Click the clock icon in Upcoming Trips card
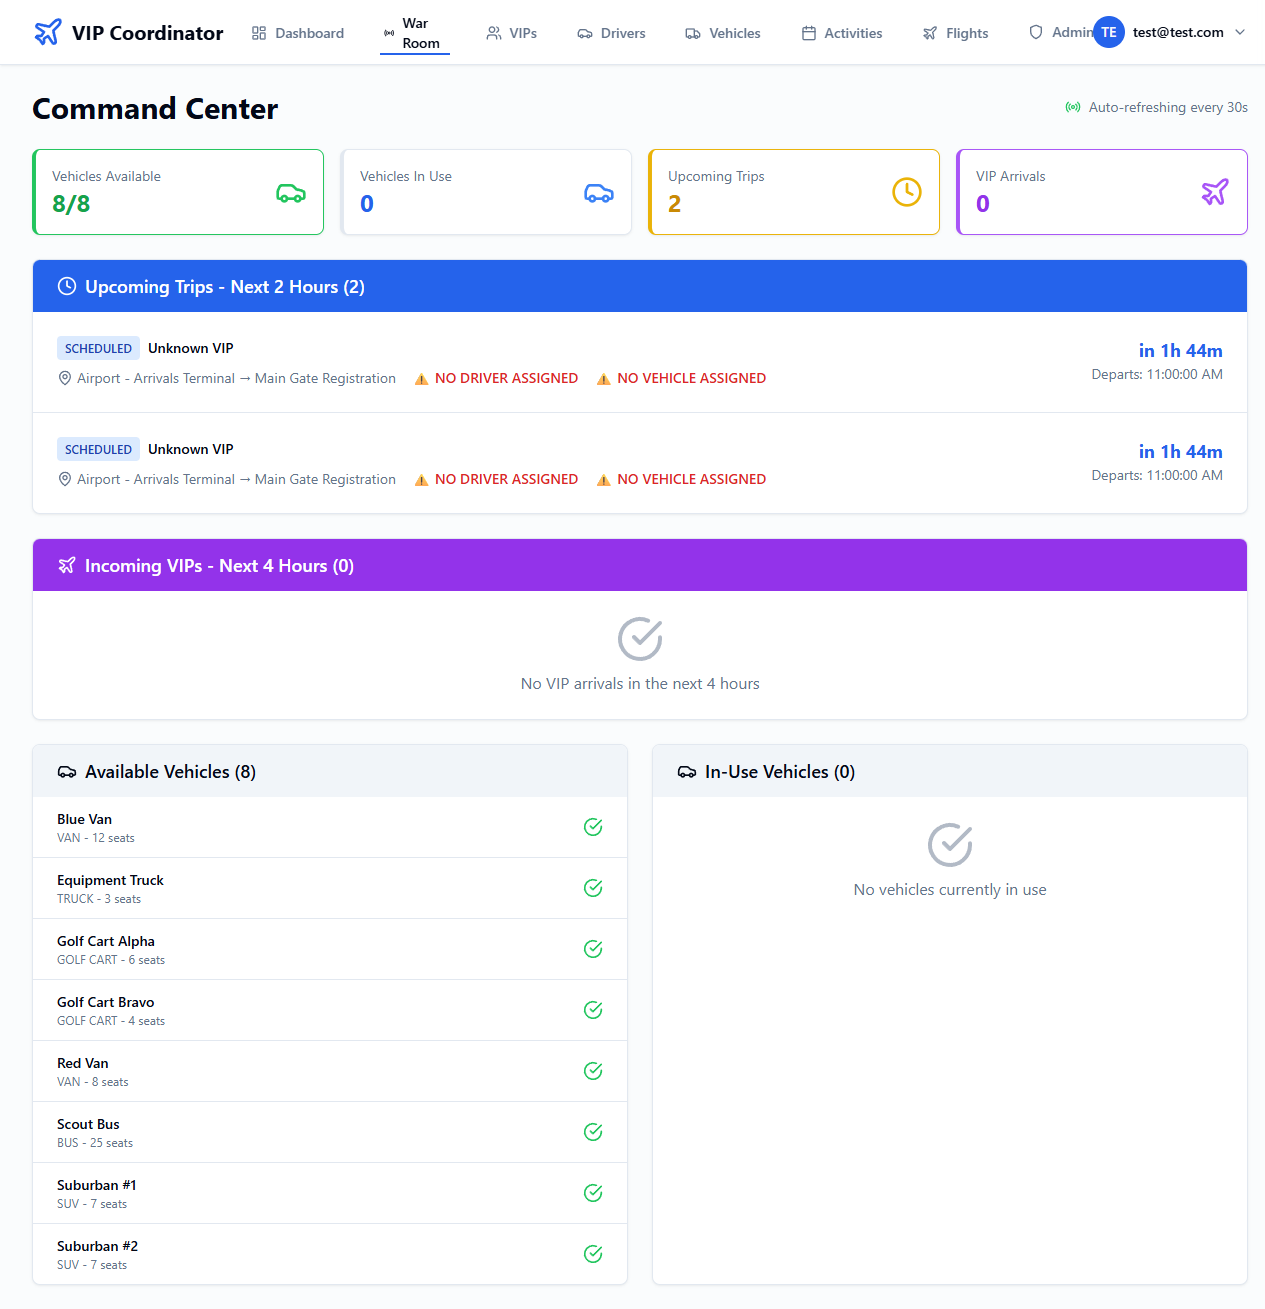This screenshot has height=1309, width=1265. click(x=906, y=192)
